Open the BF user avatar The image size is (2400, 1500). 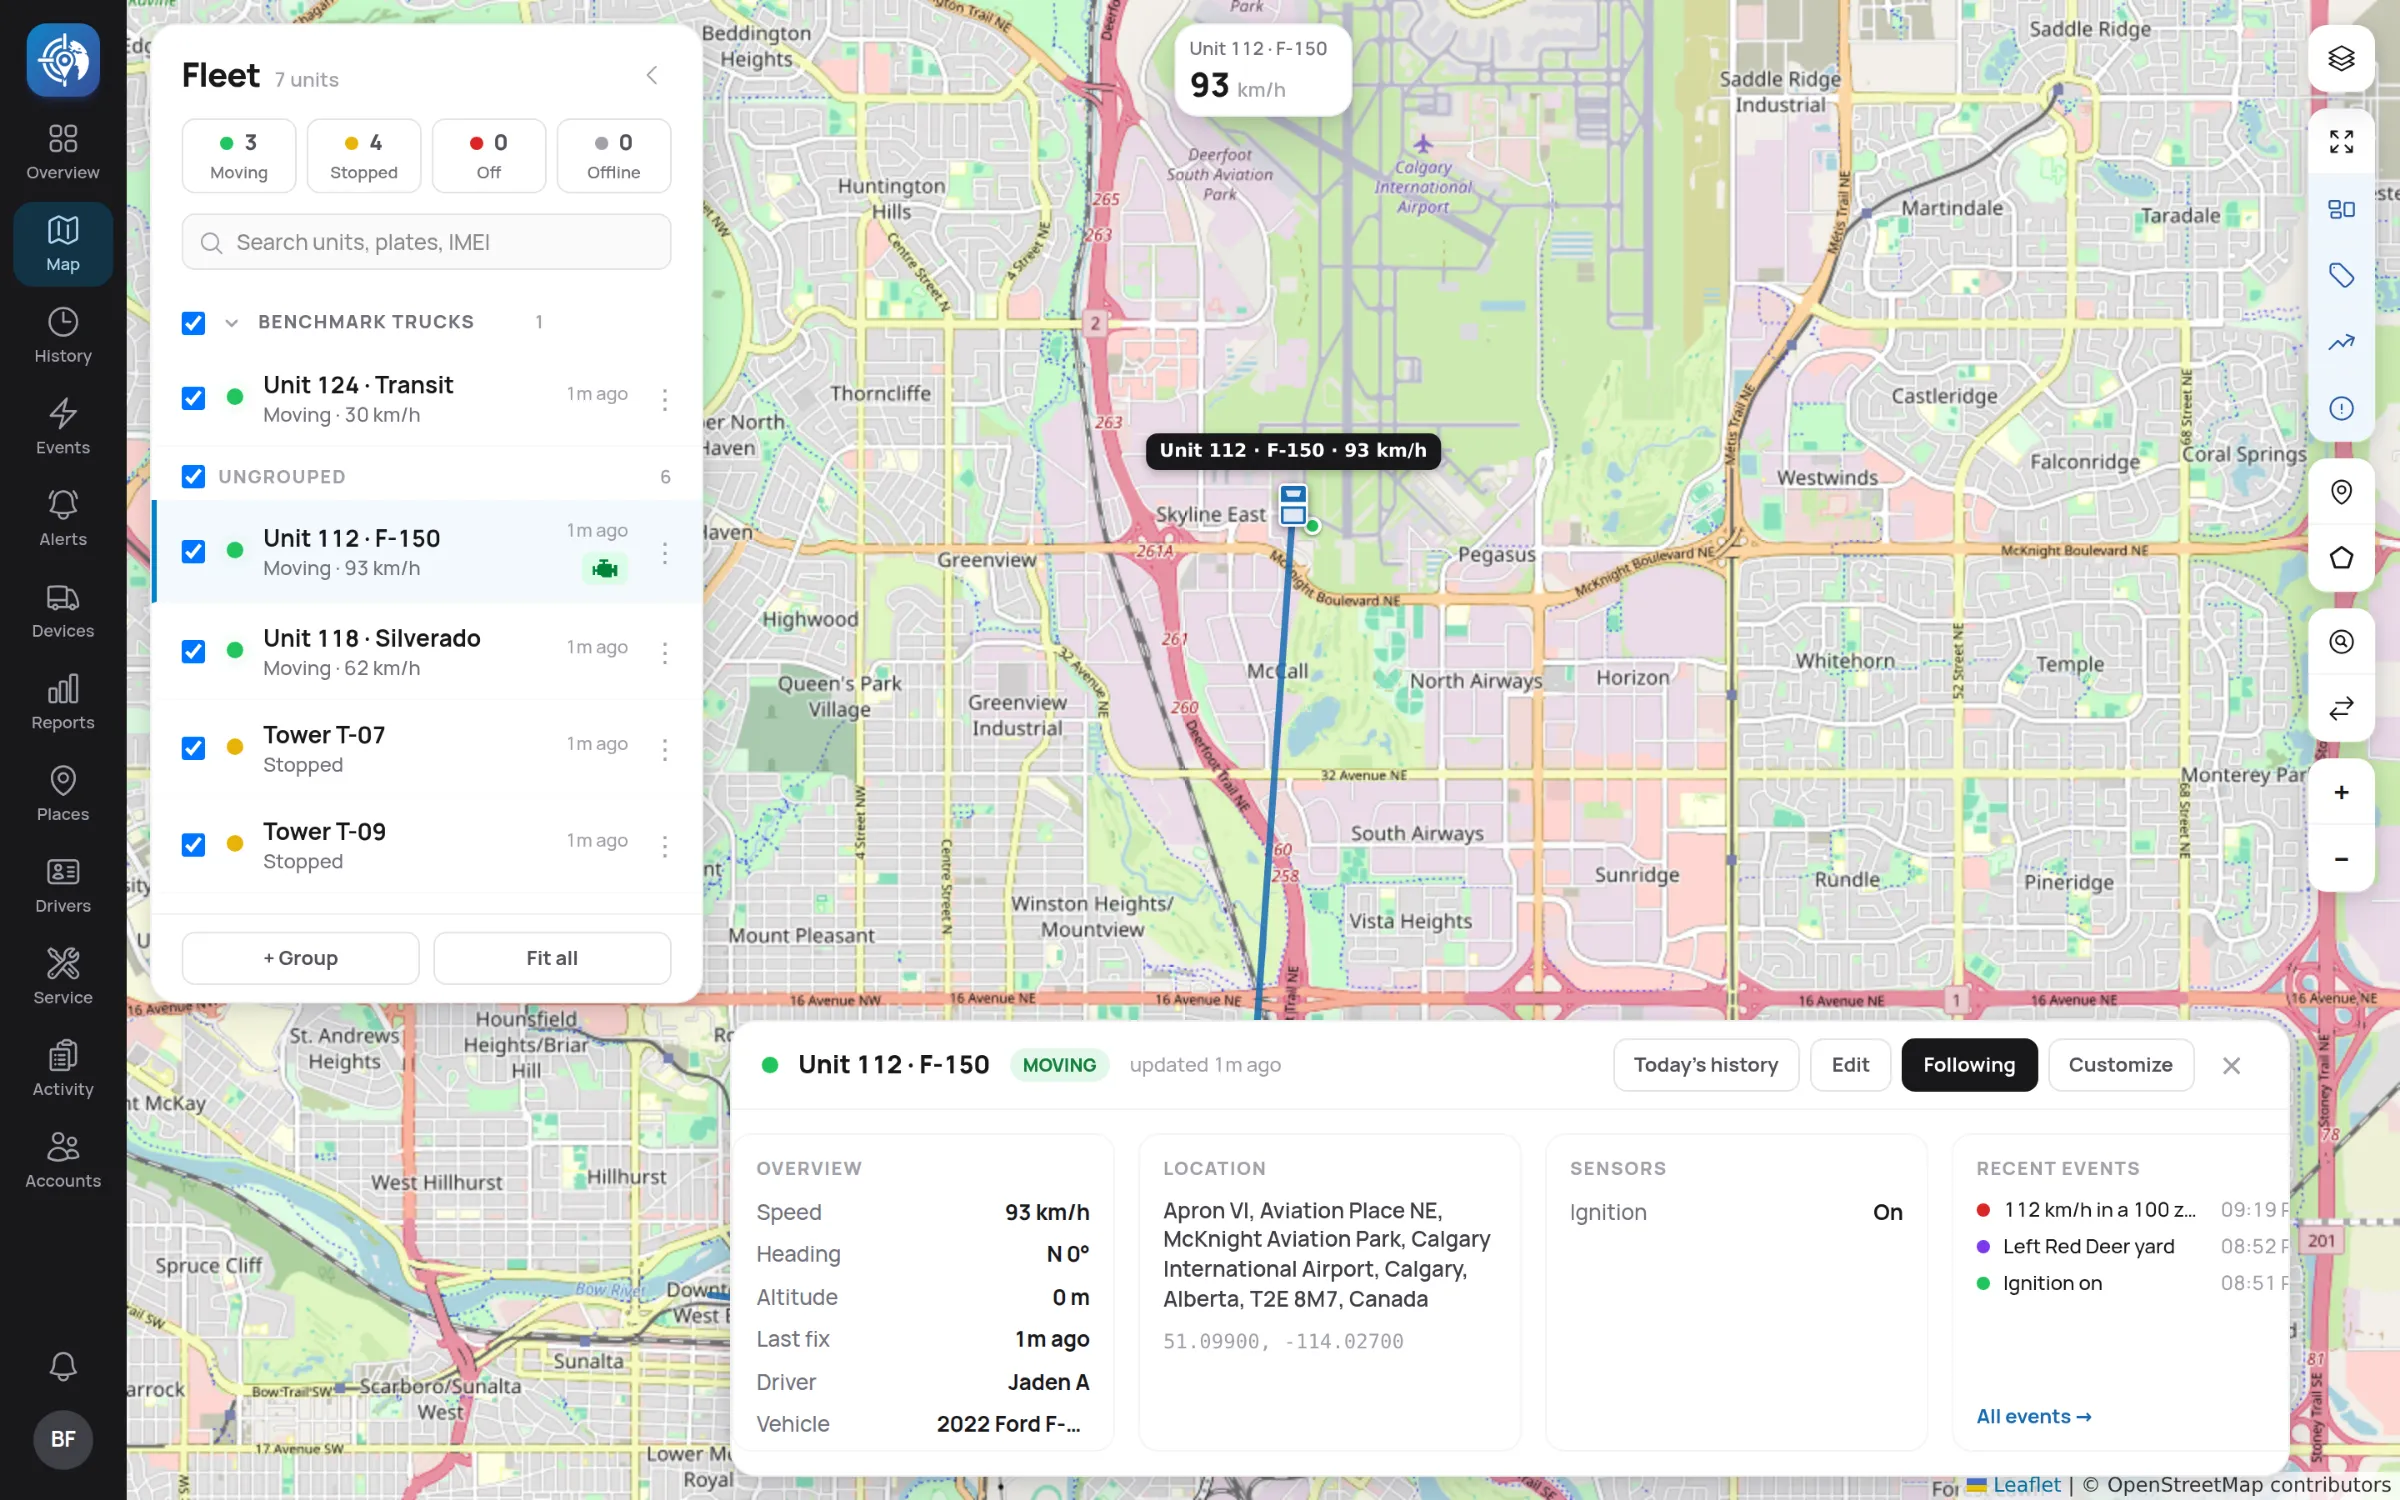pyautogui.click(x=63, y=1439)
